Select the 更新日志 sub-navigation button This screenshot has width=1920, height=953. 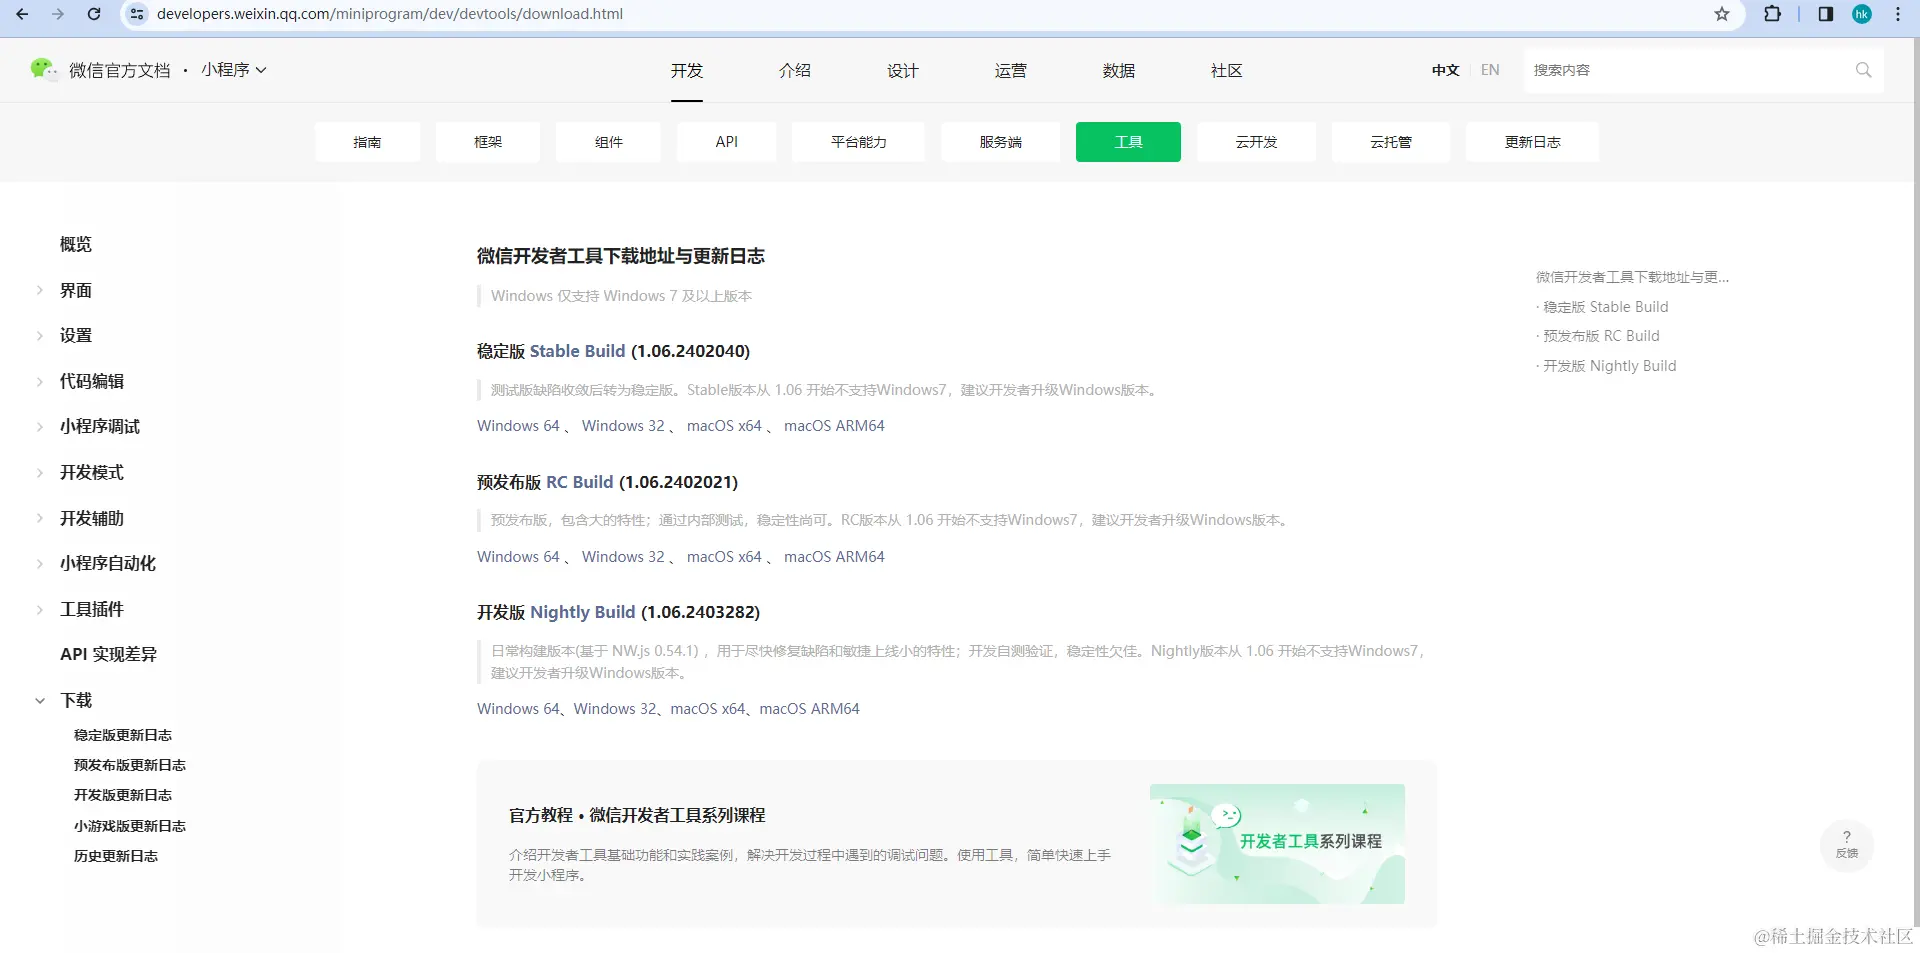tap(1532, 142)
